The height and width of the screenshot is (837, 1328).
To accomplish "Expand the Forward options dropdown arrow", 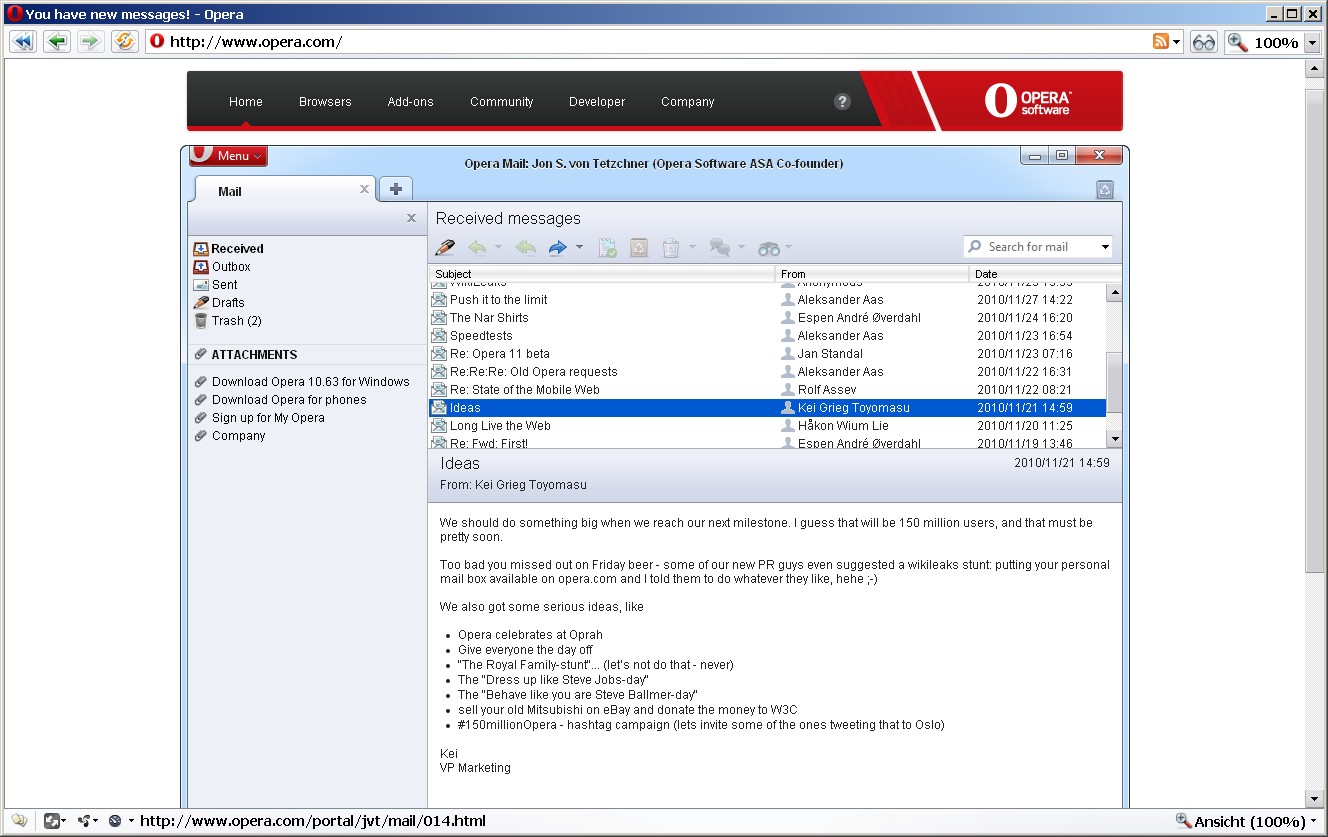I will point(578,247).
